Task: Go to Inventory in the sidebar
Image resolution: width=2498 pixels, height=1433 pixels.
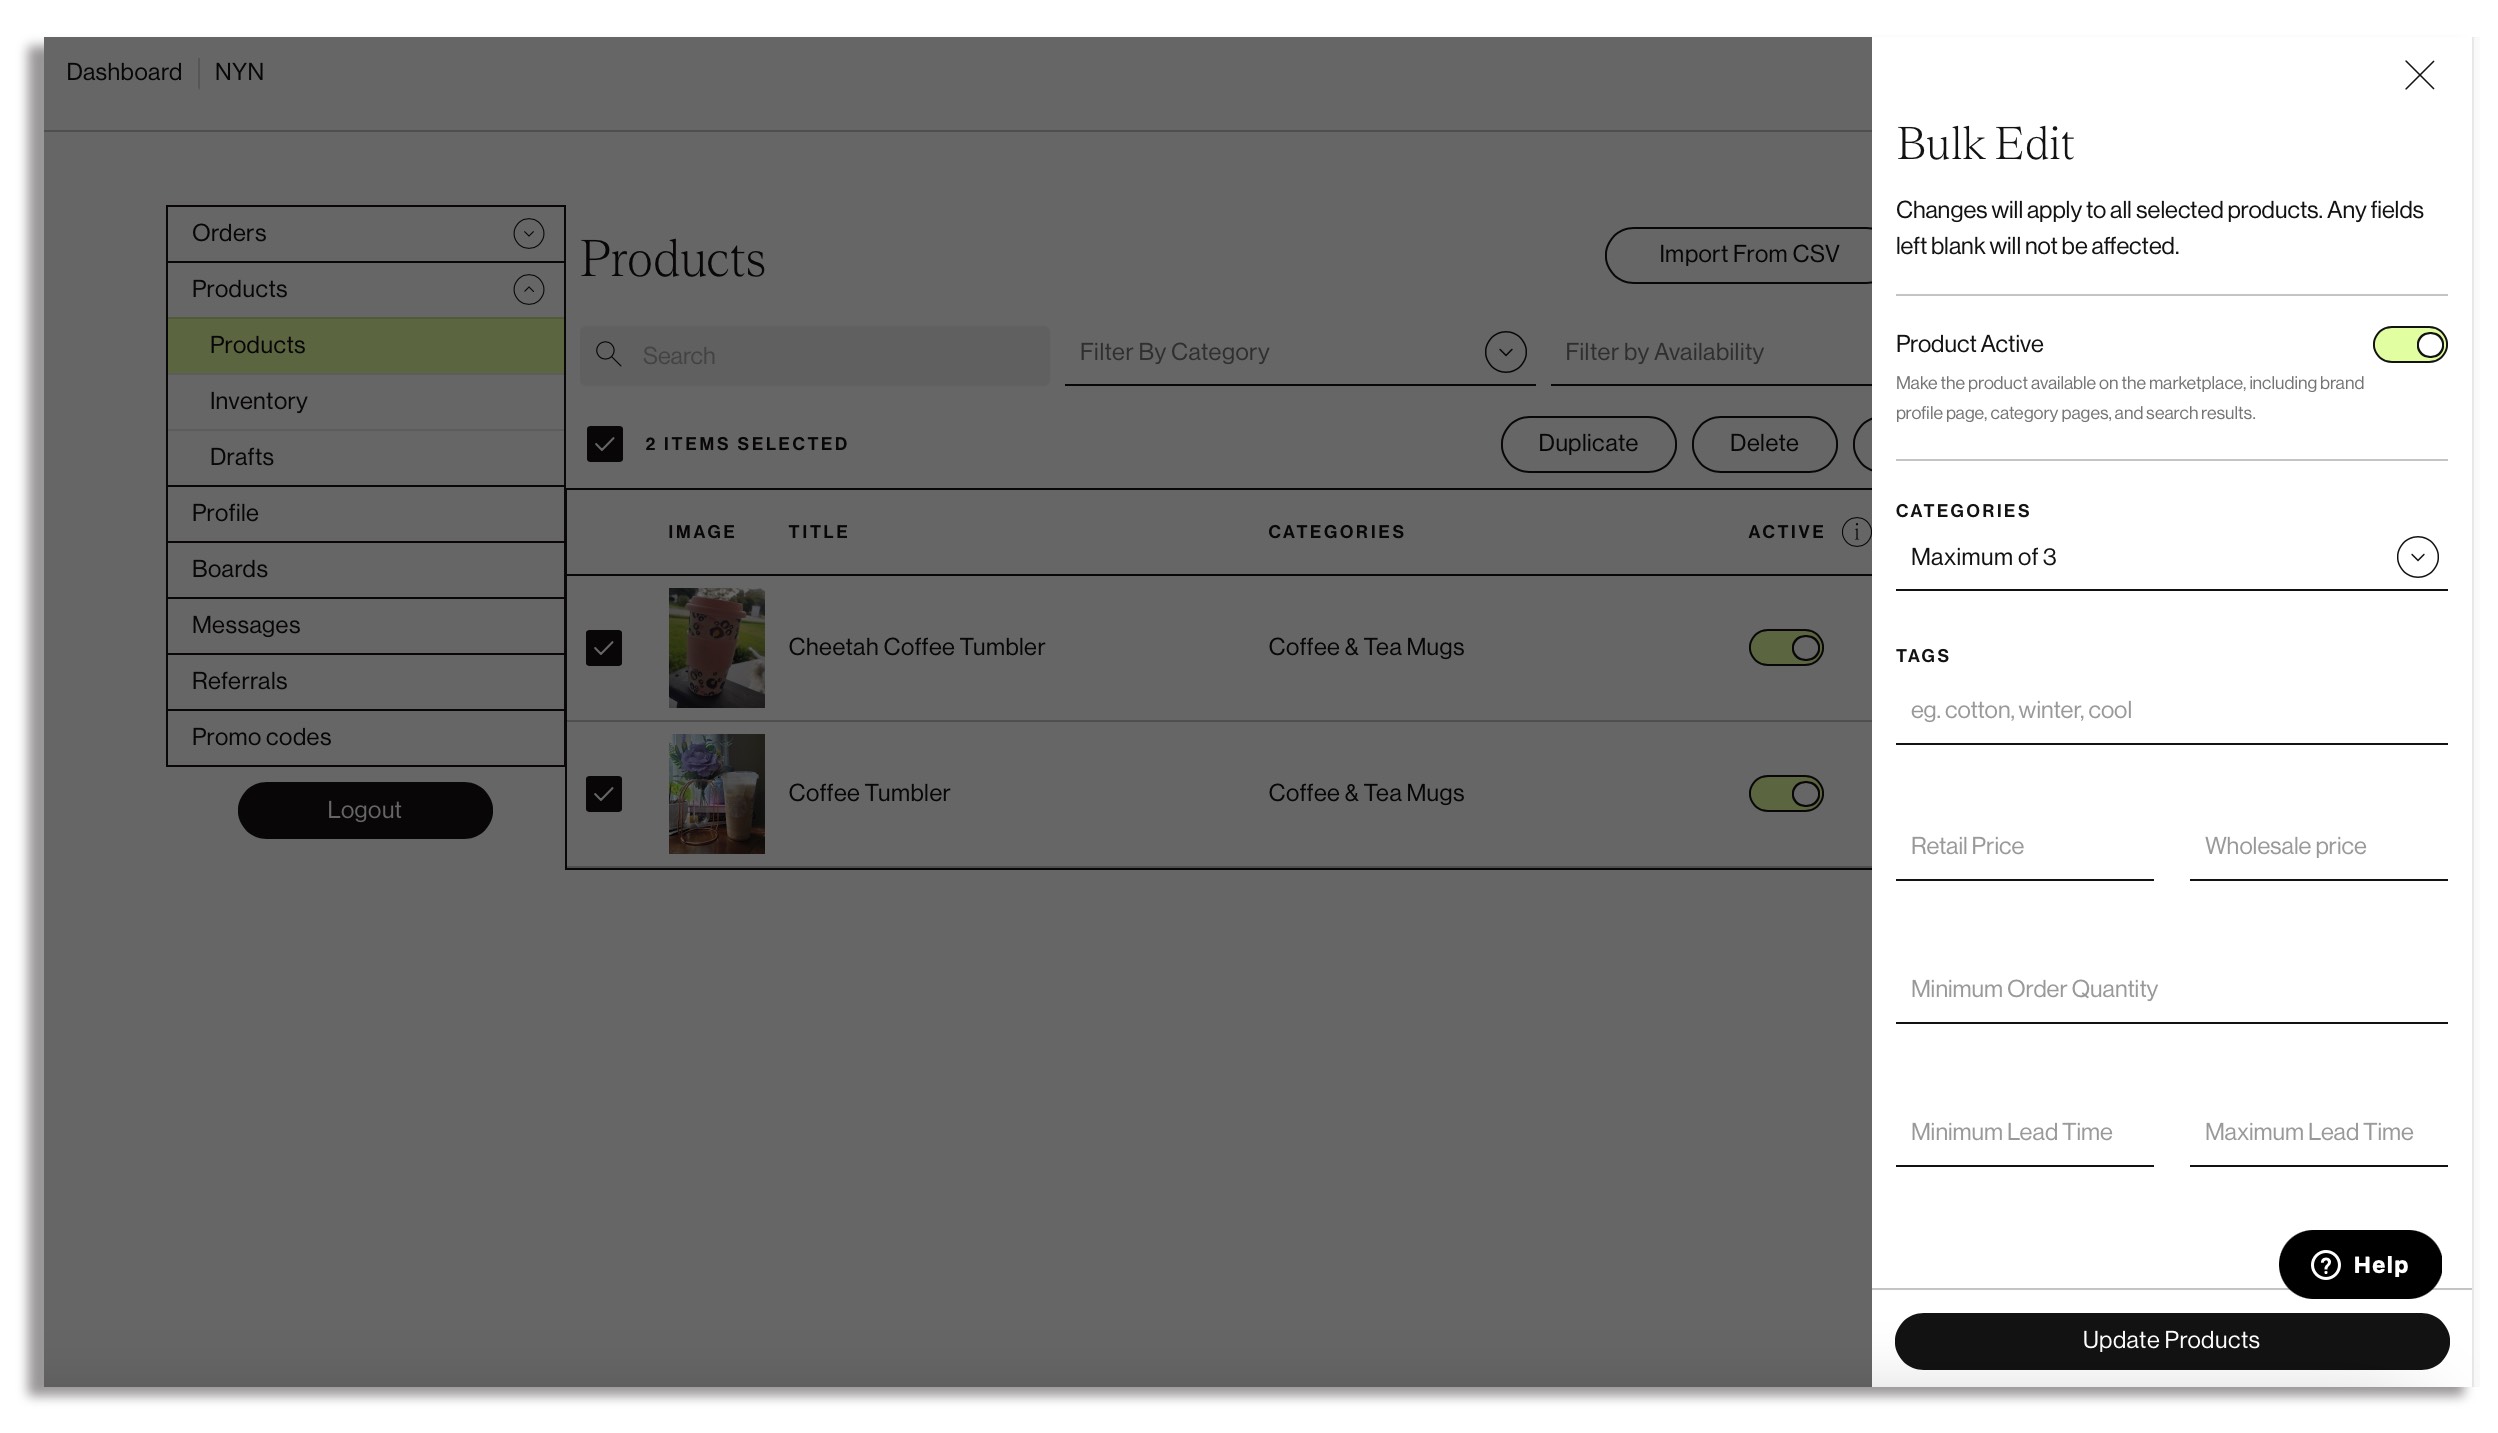Action: point(258,401)
